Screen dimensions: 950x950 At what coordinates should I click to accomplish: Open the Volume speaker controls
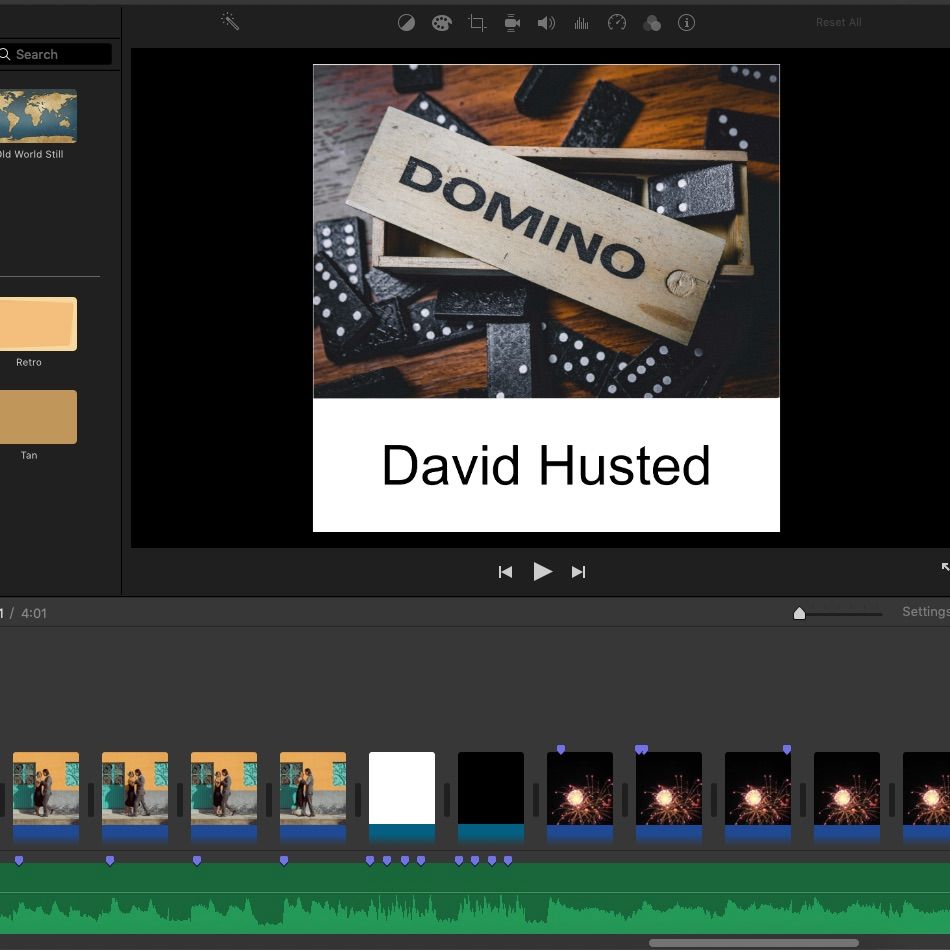click(x=546, y=23)
